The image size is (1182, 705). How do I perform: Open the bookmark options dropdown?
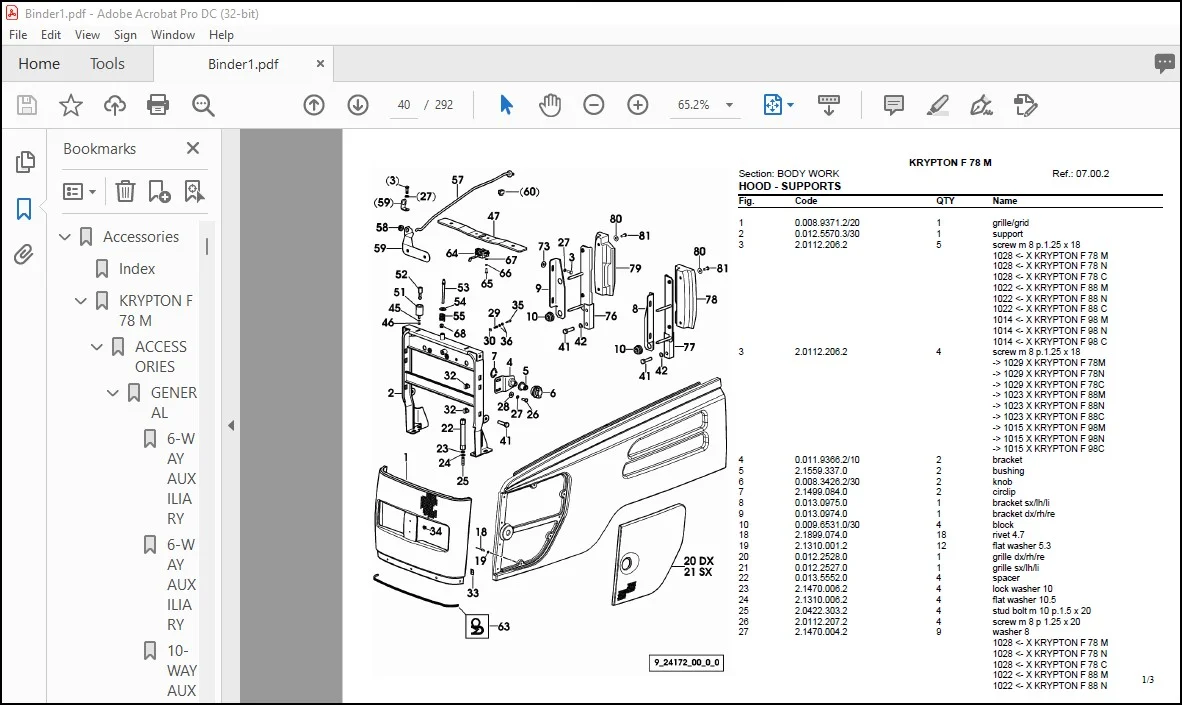coord(79,192)
